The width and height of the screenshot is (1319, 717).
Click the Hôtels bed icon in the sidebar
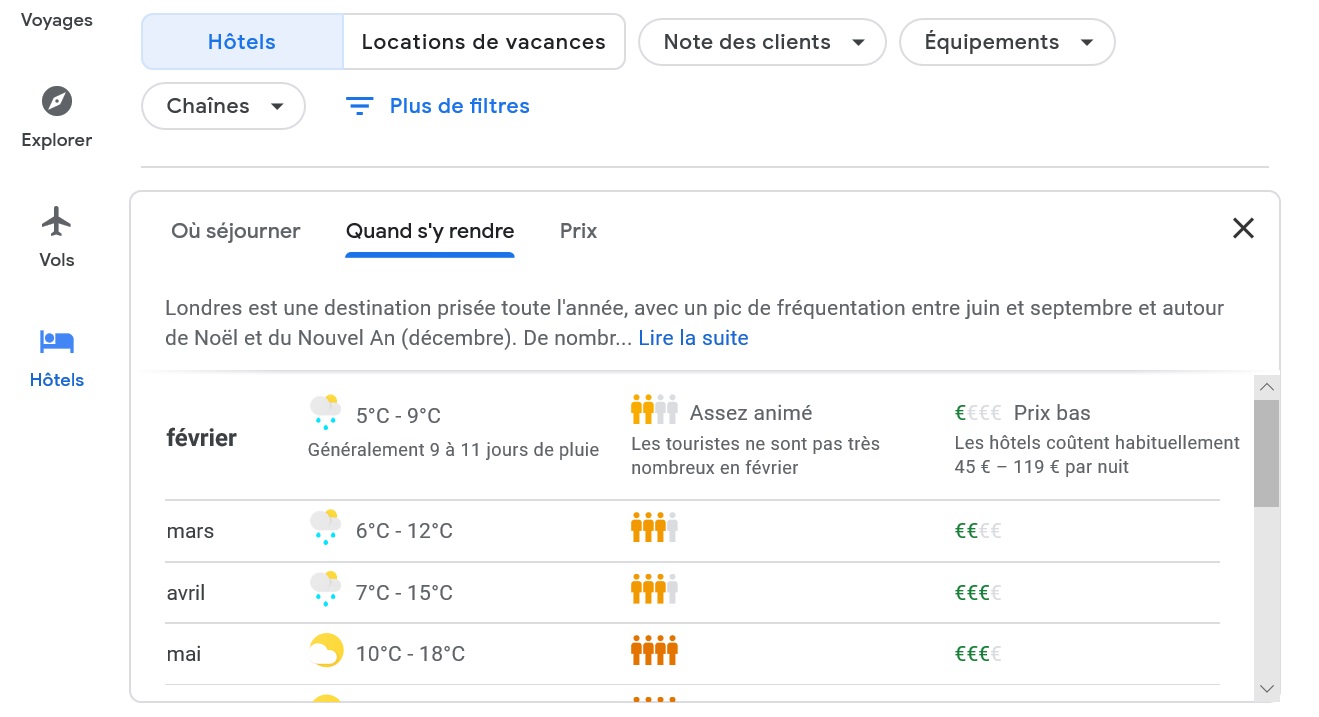(x=57, y=342)
